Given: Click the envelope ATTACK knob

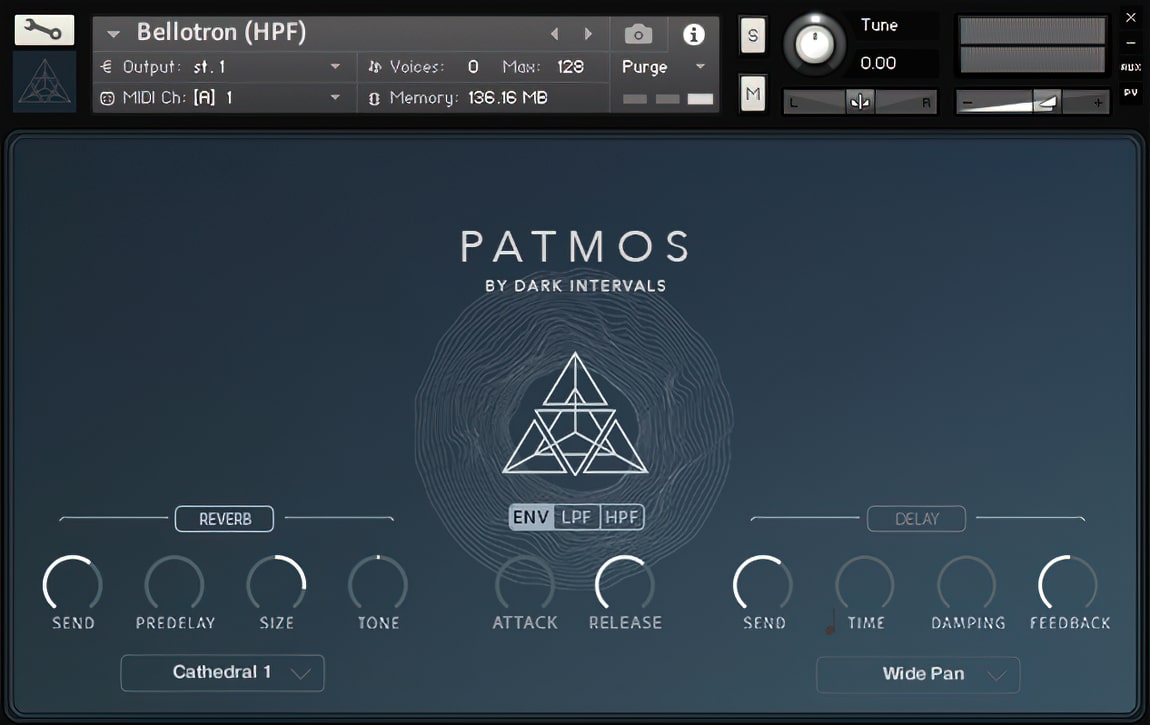Looking at the screenshot, I should point(524,584).
